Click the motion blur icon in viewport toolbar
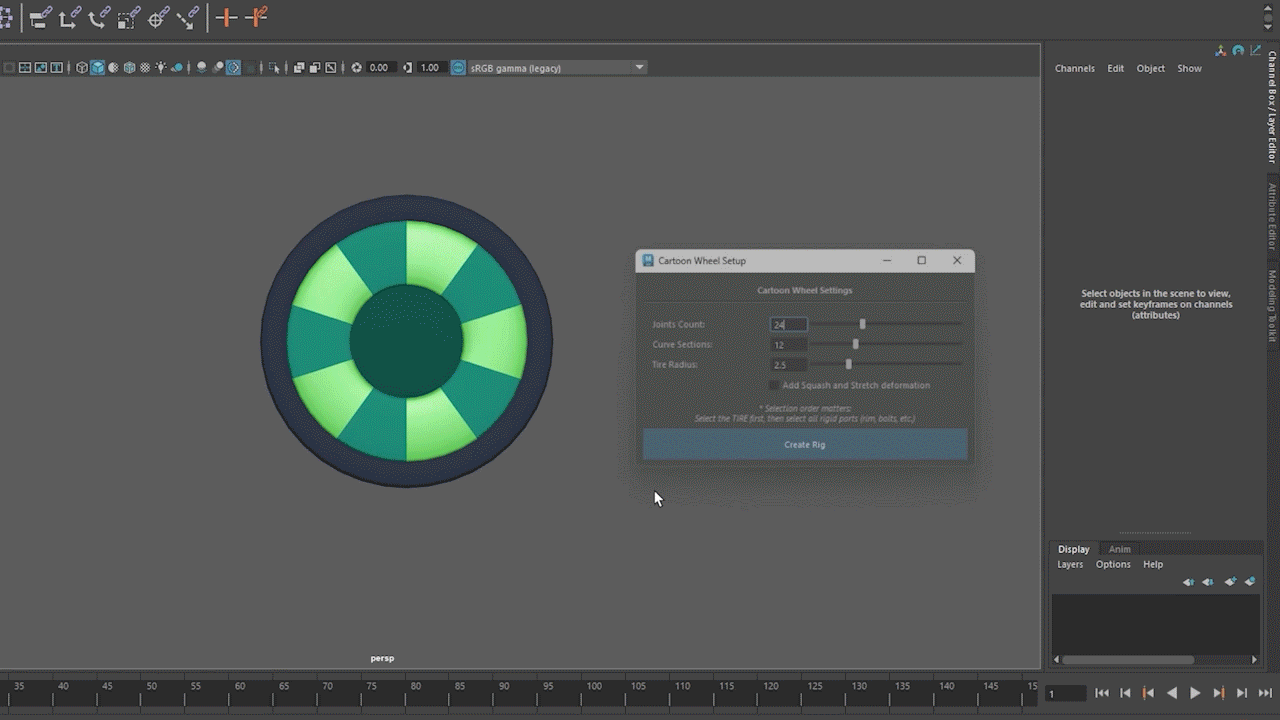 (x=217, y=68)
